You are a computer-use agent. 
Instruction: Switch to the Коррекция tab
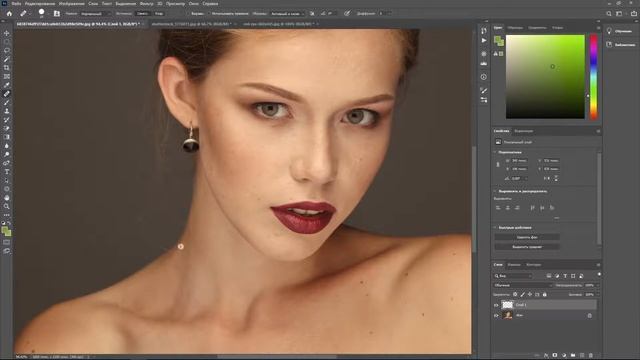click(x=523, y=131)
